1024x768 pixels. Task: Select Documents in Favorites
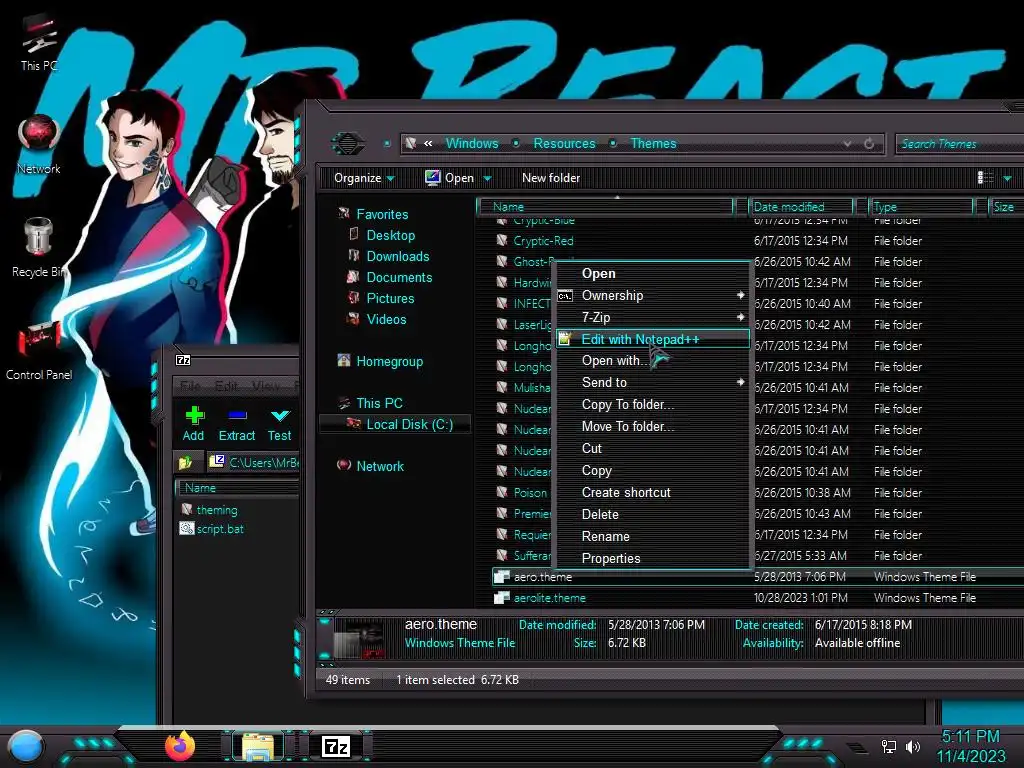tap(399, 277)
